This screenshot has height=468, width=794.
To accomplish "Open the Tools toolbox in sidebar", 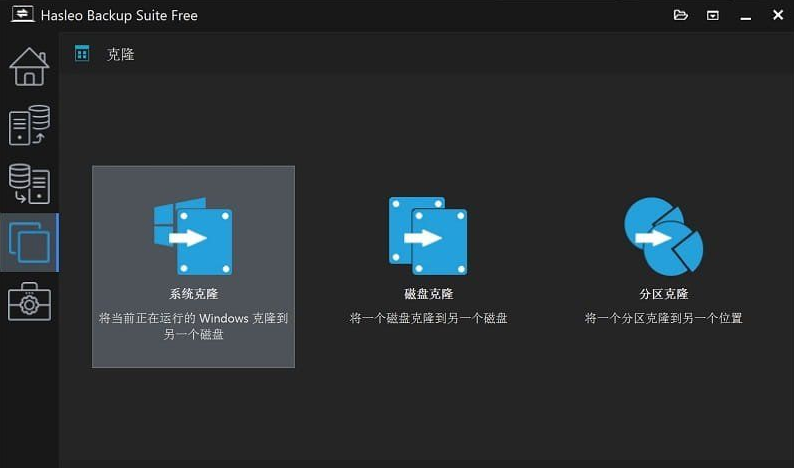I will tap(29, 301).
